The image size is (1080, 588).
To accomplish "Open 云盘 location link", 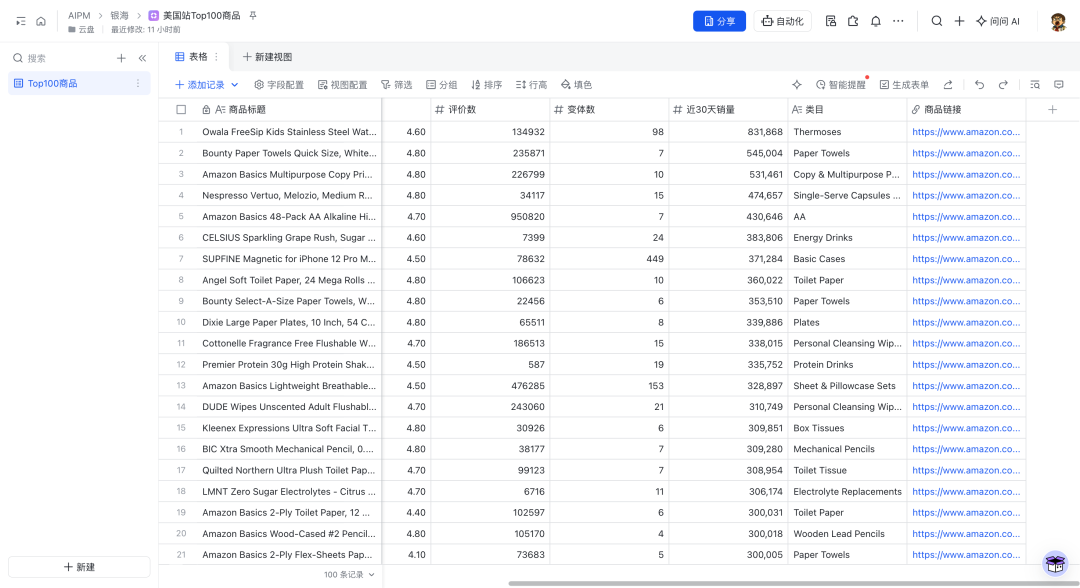I will [x=81, y=30].
